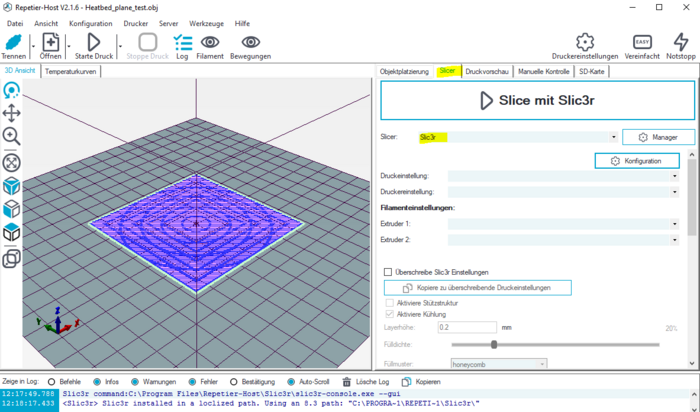The image size is (700, 412).
Task: Toggle the Auto-Scroll log option
Action: (x=291, y=382)
